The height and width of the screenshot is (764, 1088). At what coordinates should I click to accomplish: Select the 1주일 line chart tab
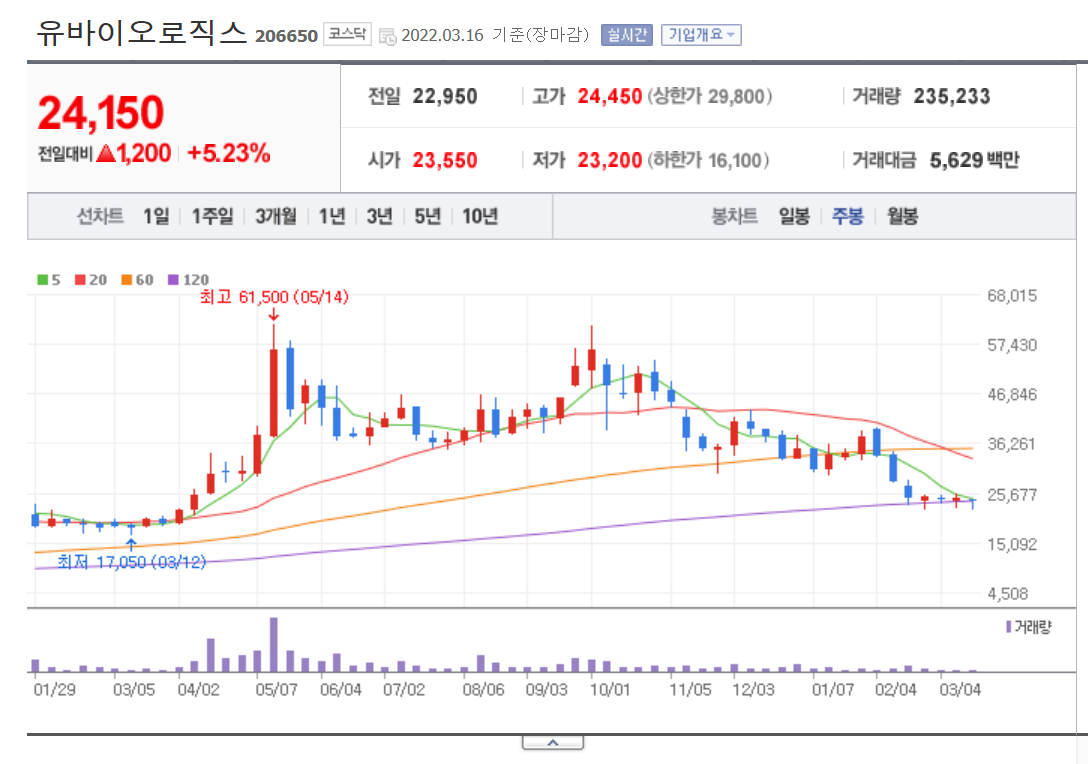[212, 217]
